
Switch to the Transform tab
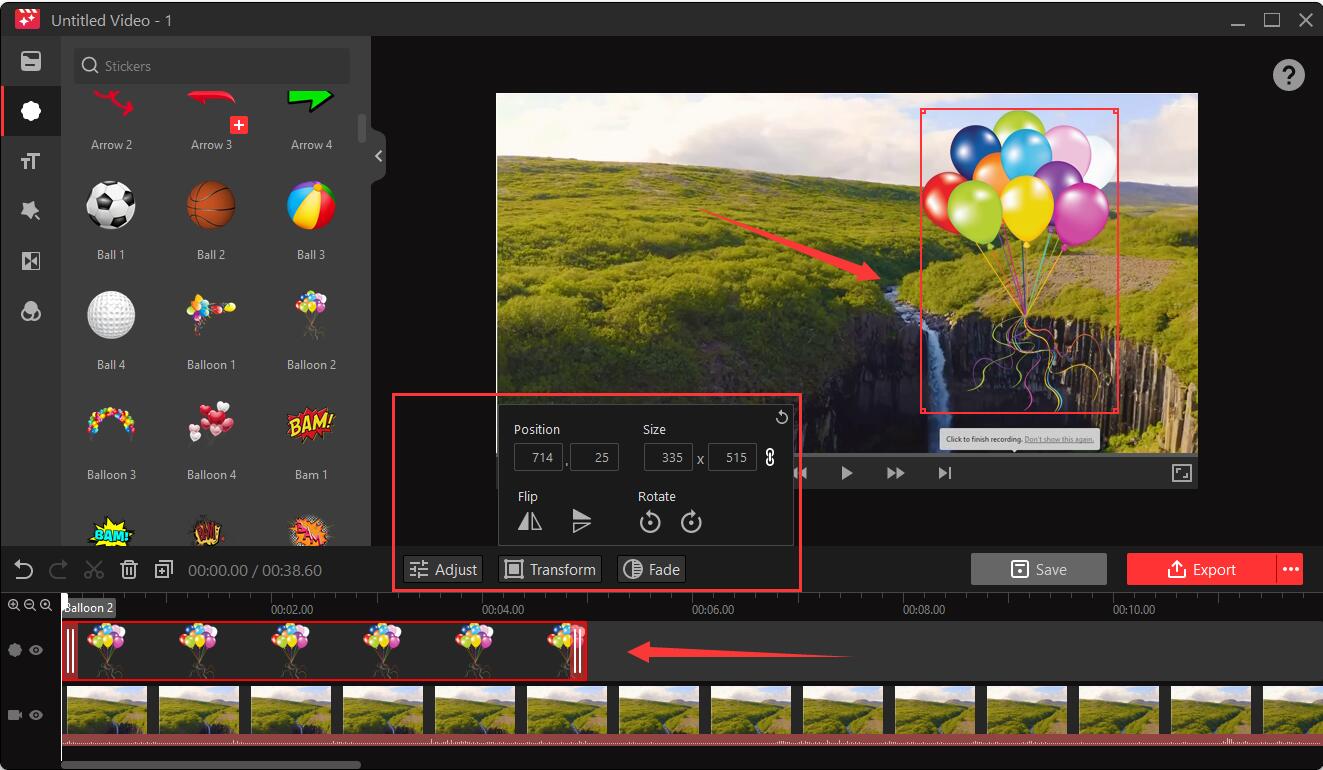(549, 569)
